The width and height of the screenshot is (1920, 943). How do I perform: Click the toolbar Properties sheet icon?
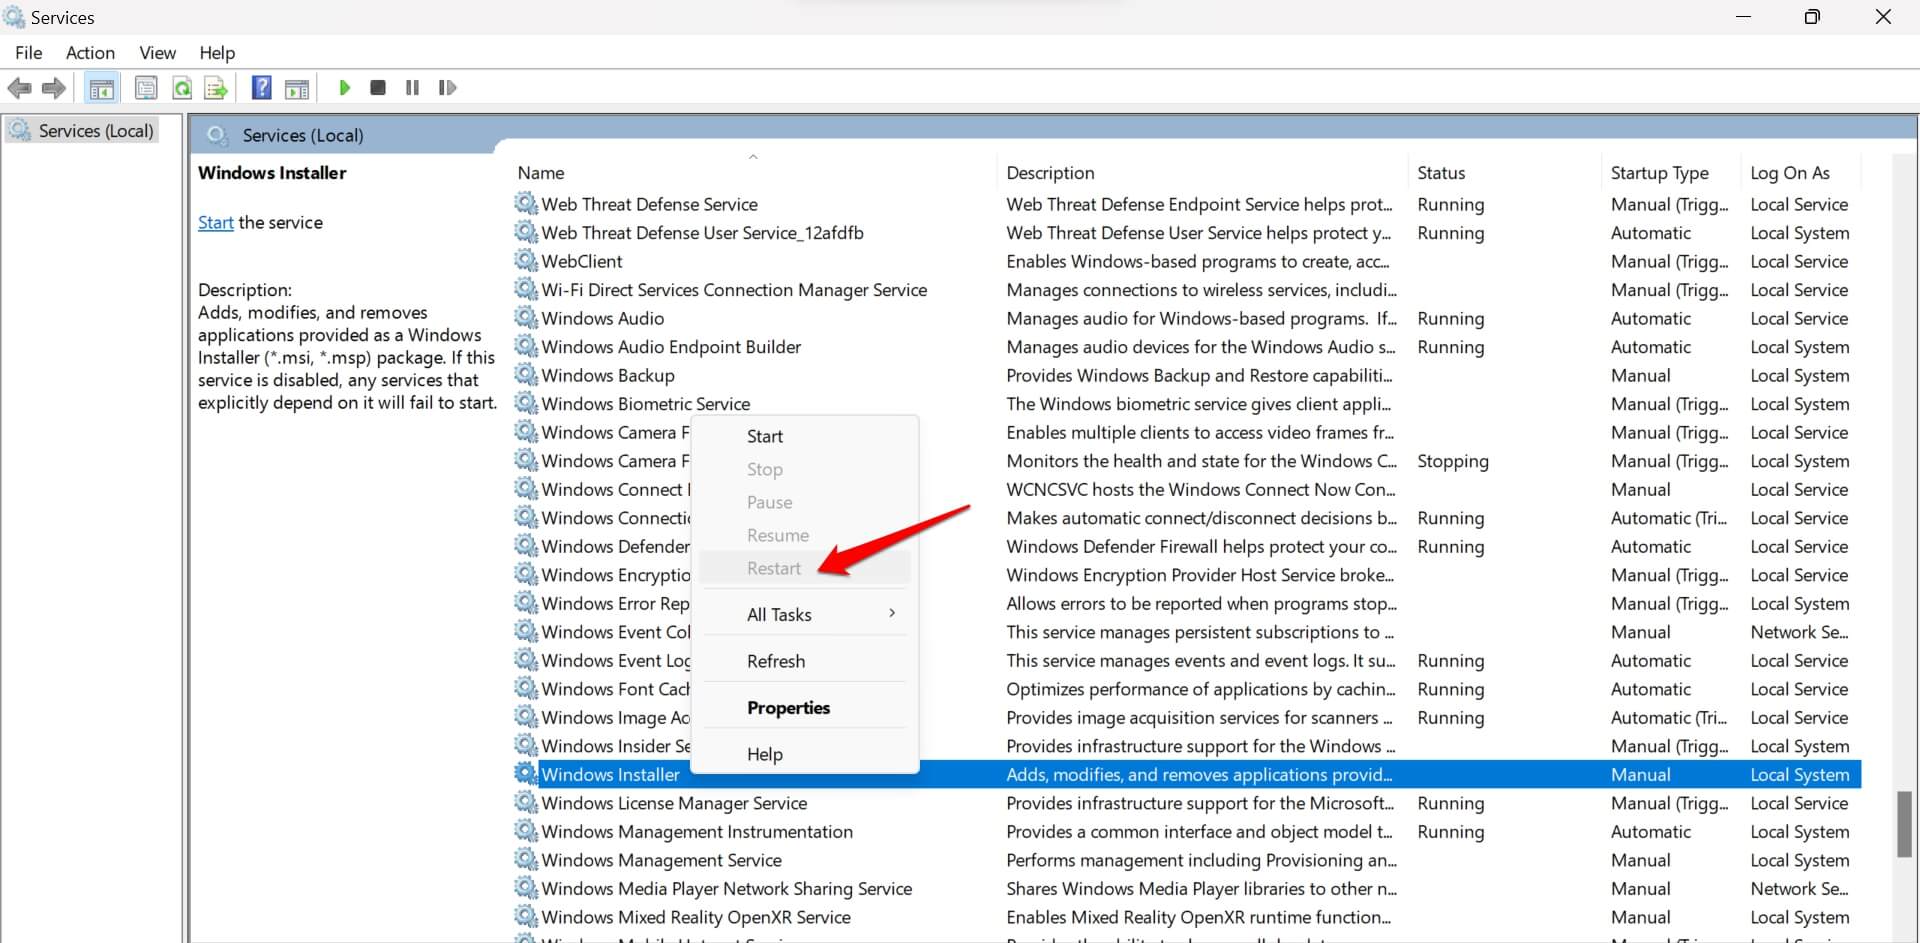(x=146, y=88)
